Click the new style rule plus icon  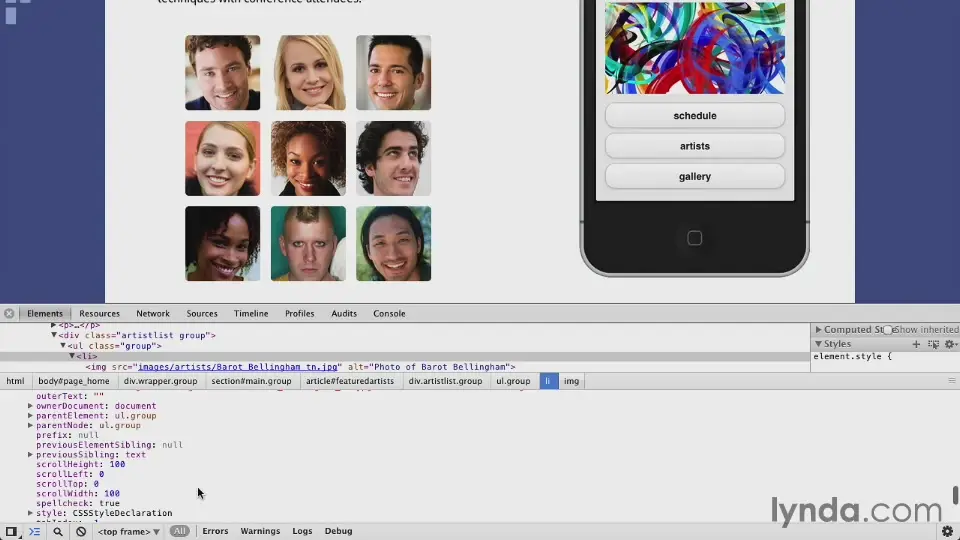(915, 344)
